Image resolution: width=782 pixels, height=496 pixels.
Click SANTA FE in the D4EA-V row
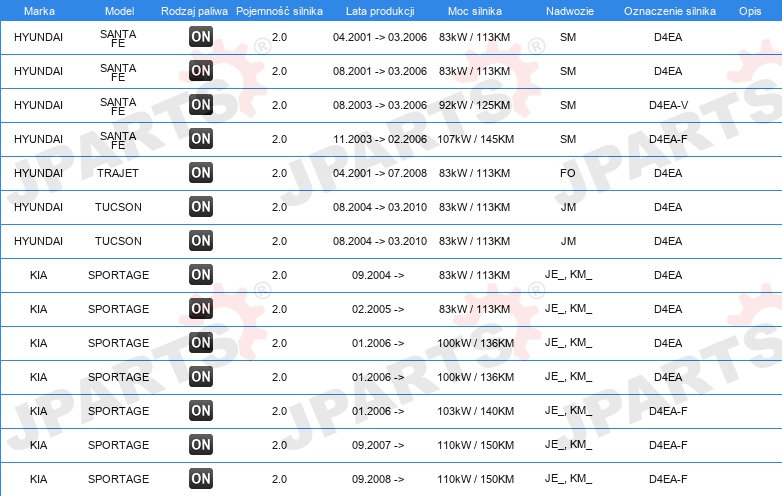point(118,106)
